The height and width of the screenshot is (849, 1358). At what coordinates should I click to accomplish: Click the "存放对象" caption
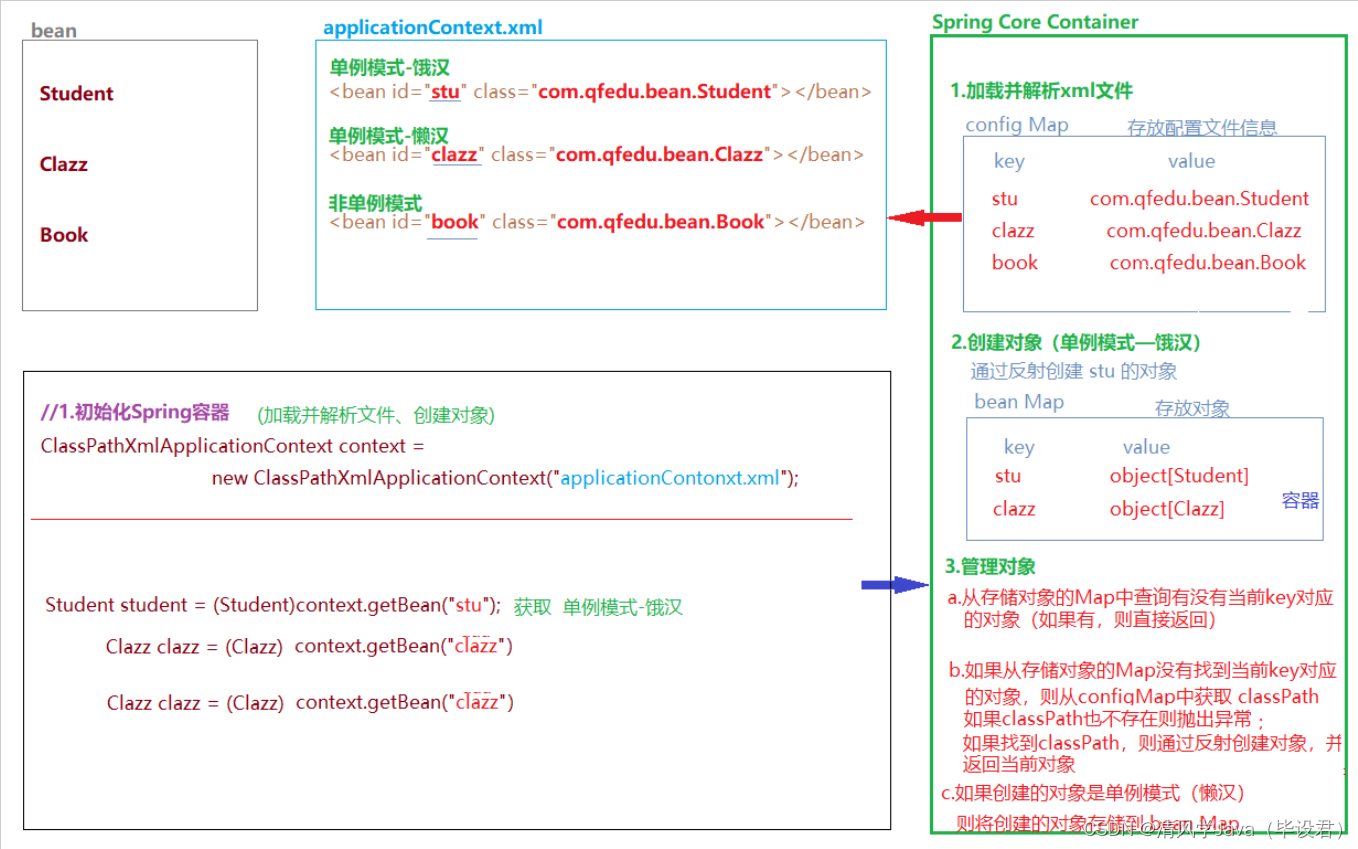1192,408
